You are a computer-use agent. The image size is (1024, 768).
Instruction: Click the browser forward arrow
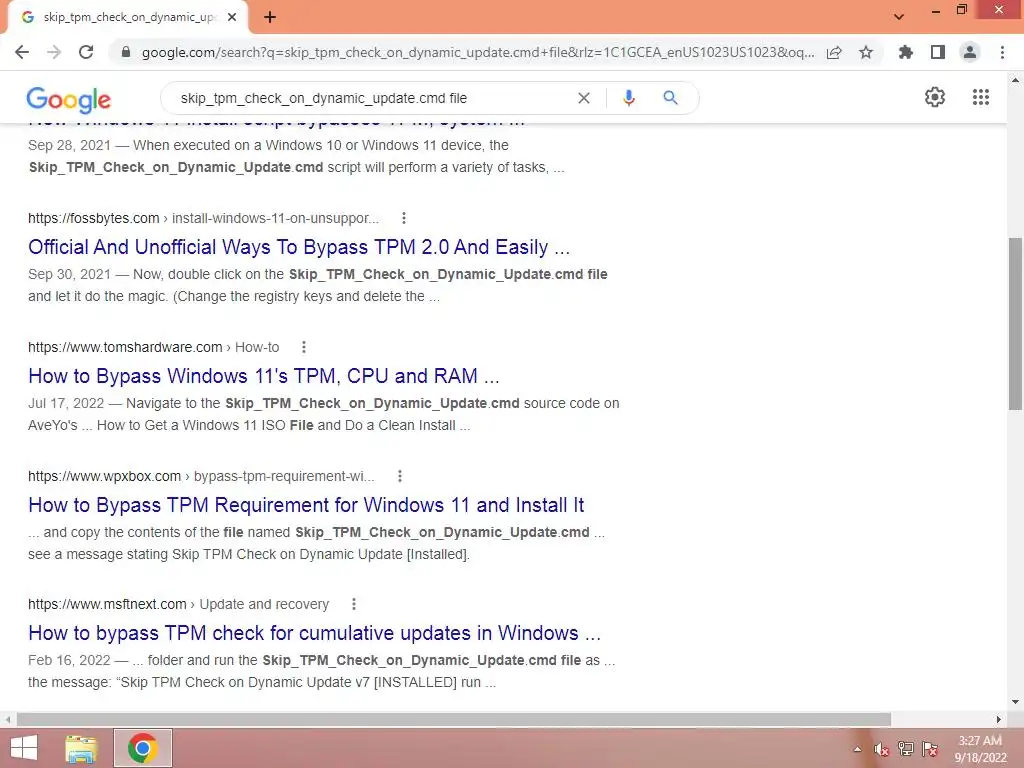tap(54, 52)
